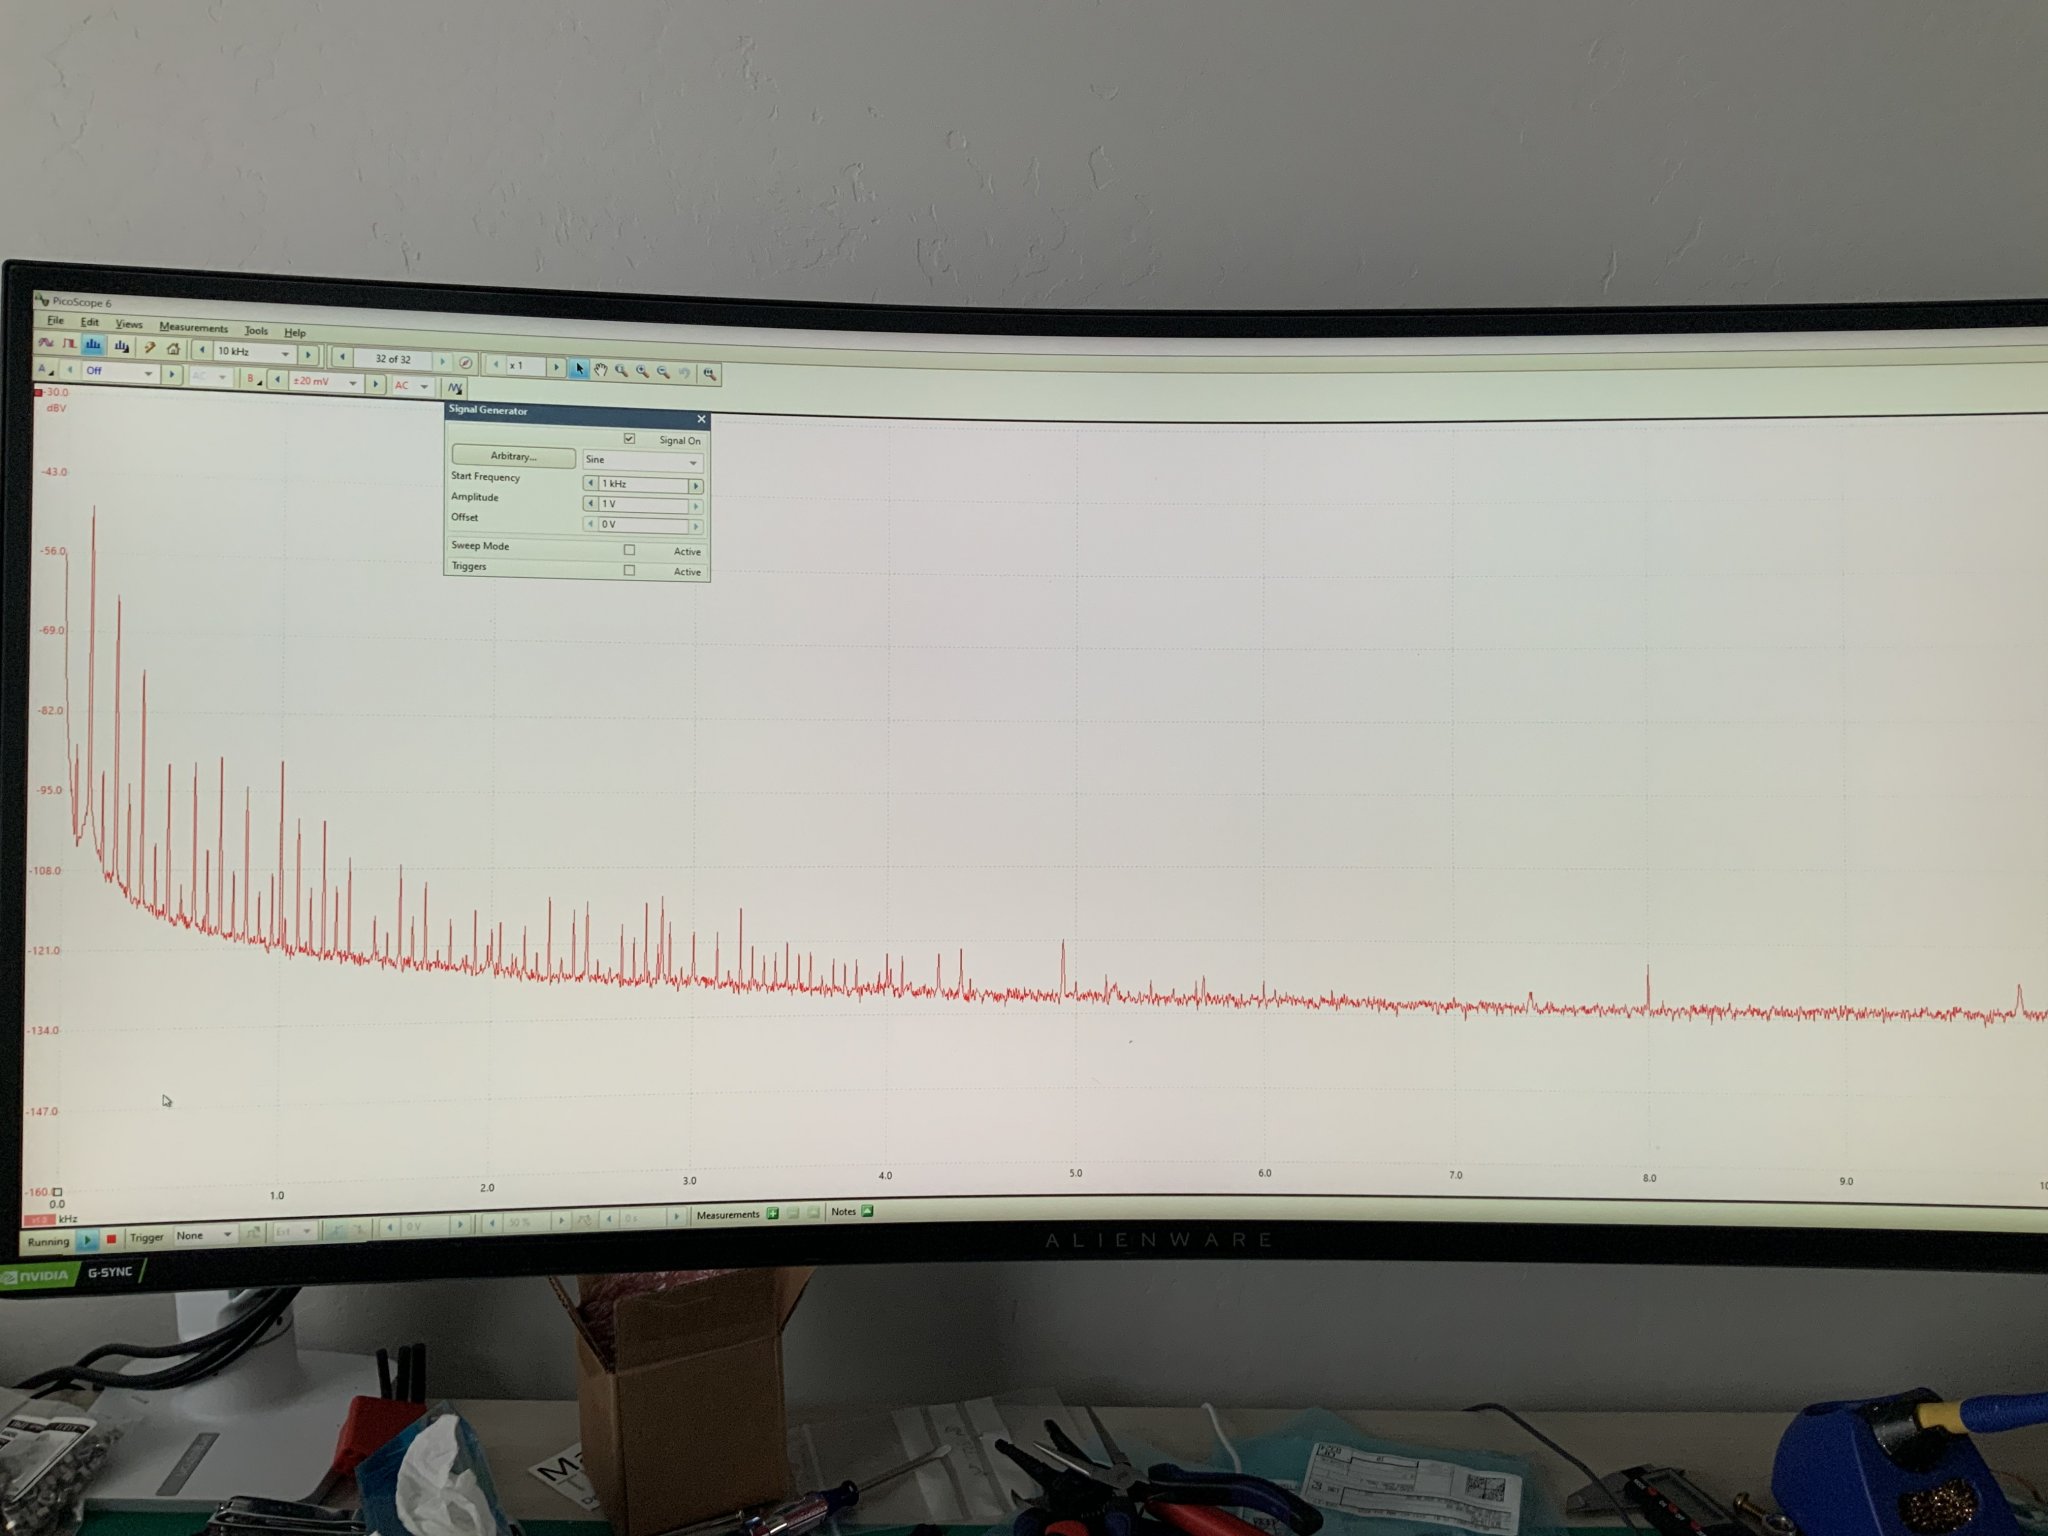Image resolution: width=2048 pixels, height=1536 pixels.
Task: Click the Auto setup wand icon
Action: pyautogui.click(x=150, y=347)
